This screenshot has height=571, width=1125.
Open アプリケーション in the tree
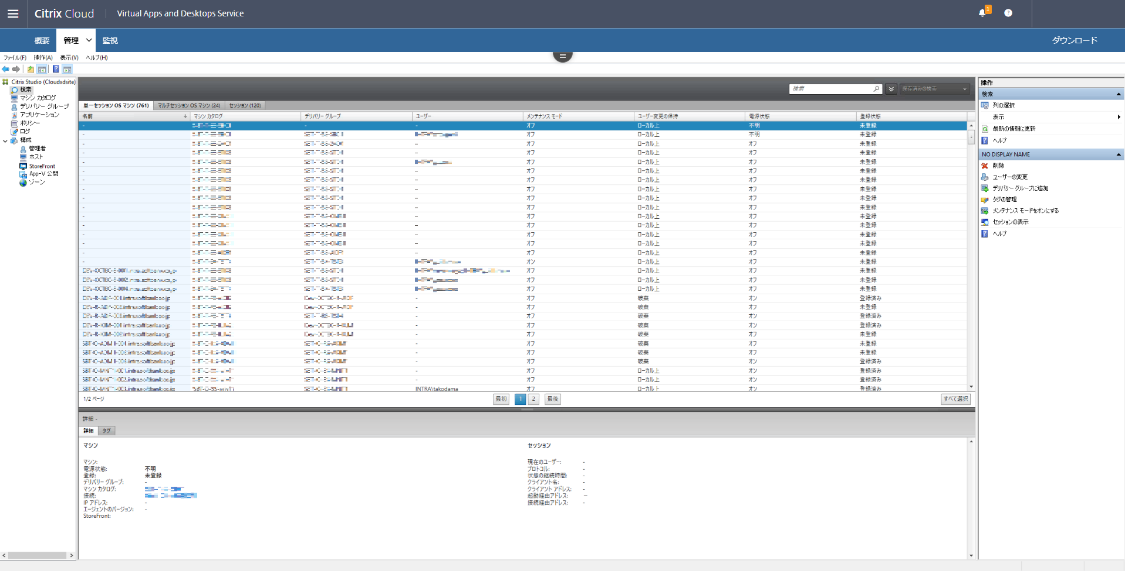tap(39, 114)
